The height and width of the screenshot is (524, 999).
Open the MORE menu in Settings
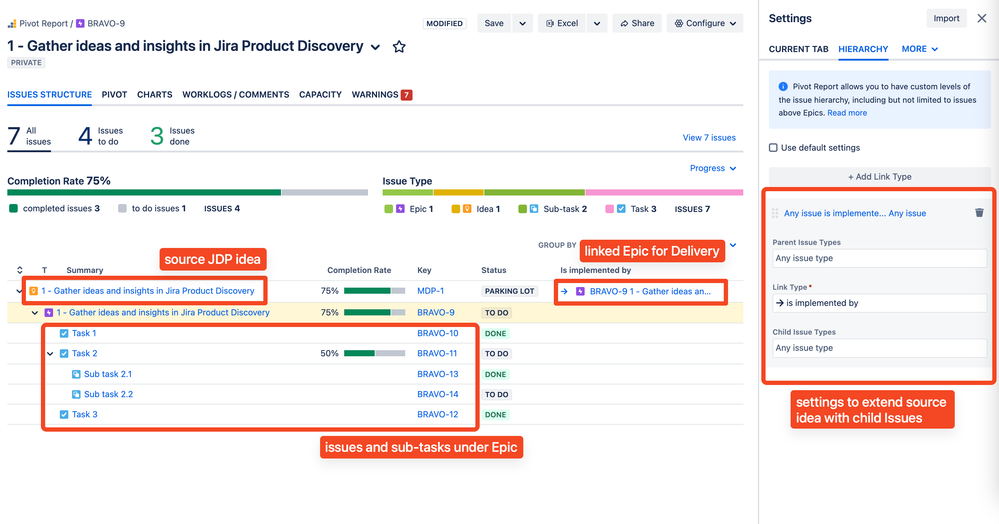[x=919, y=49]
